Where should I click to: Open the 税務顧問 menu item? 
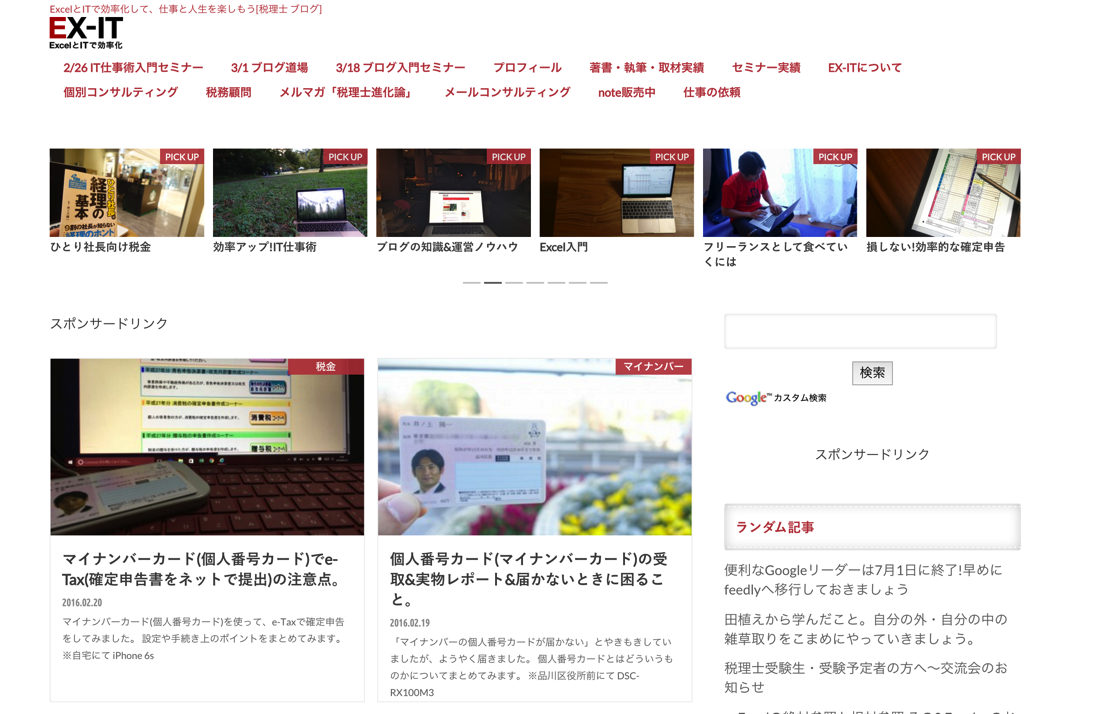point(228,92)
